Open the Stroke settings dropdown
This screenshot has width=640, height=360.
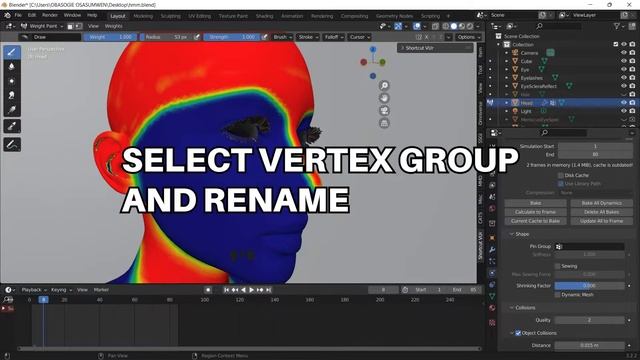coord(308,37)
